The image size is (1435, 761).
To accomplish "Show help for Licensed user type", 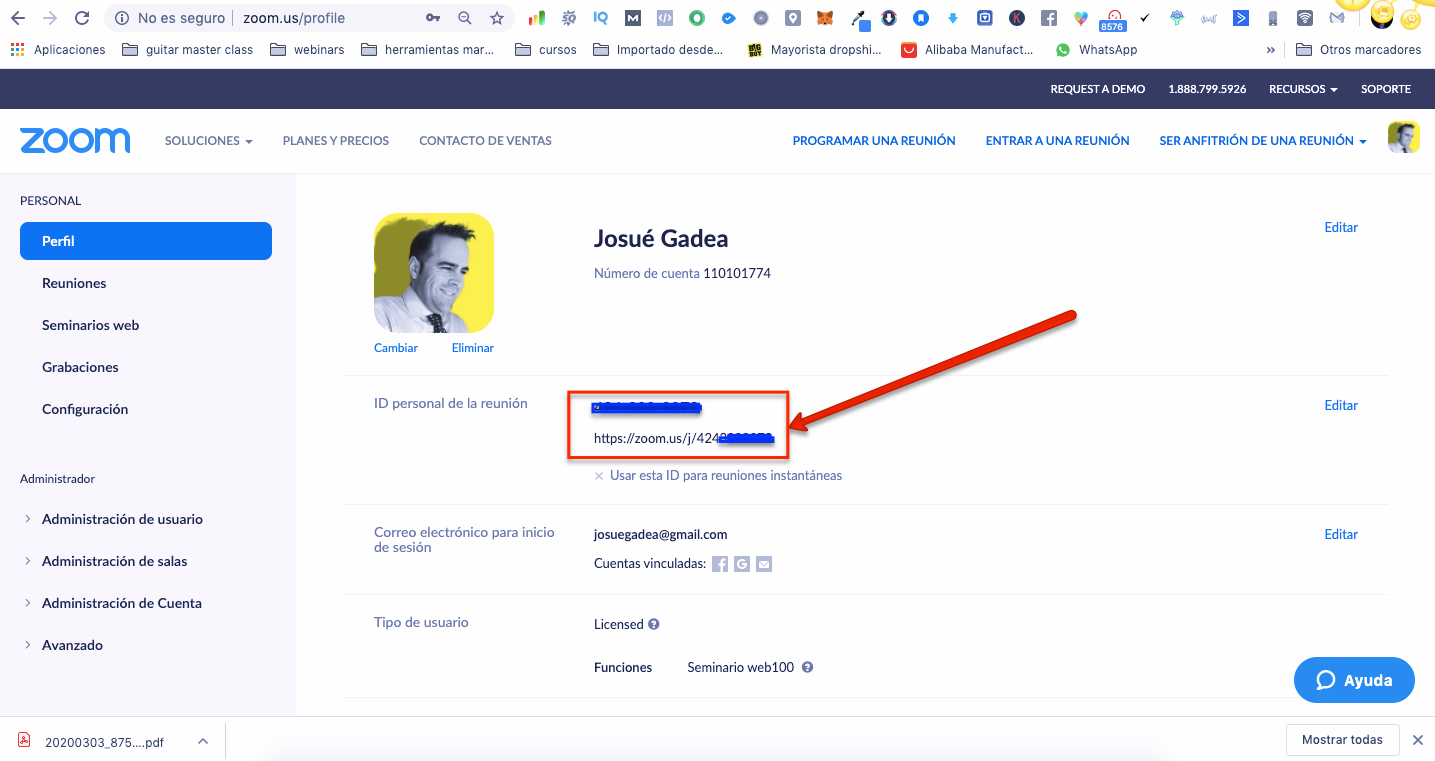I will [654, 624].
